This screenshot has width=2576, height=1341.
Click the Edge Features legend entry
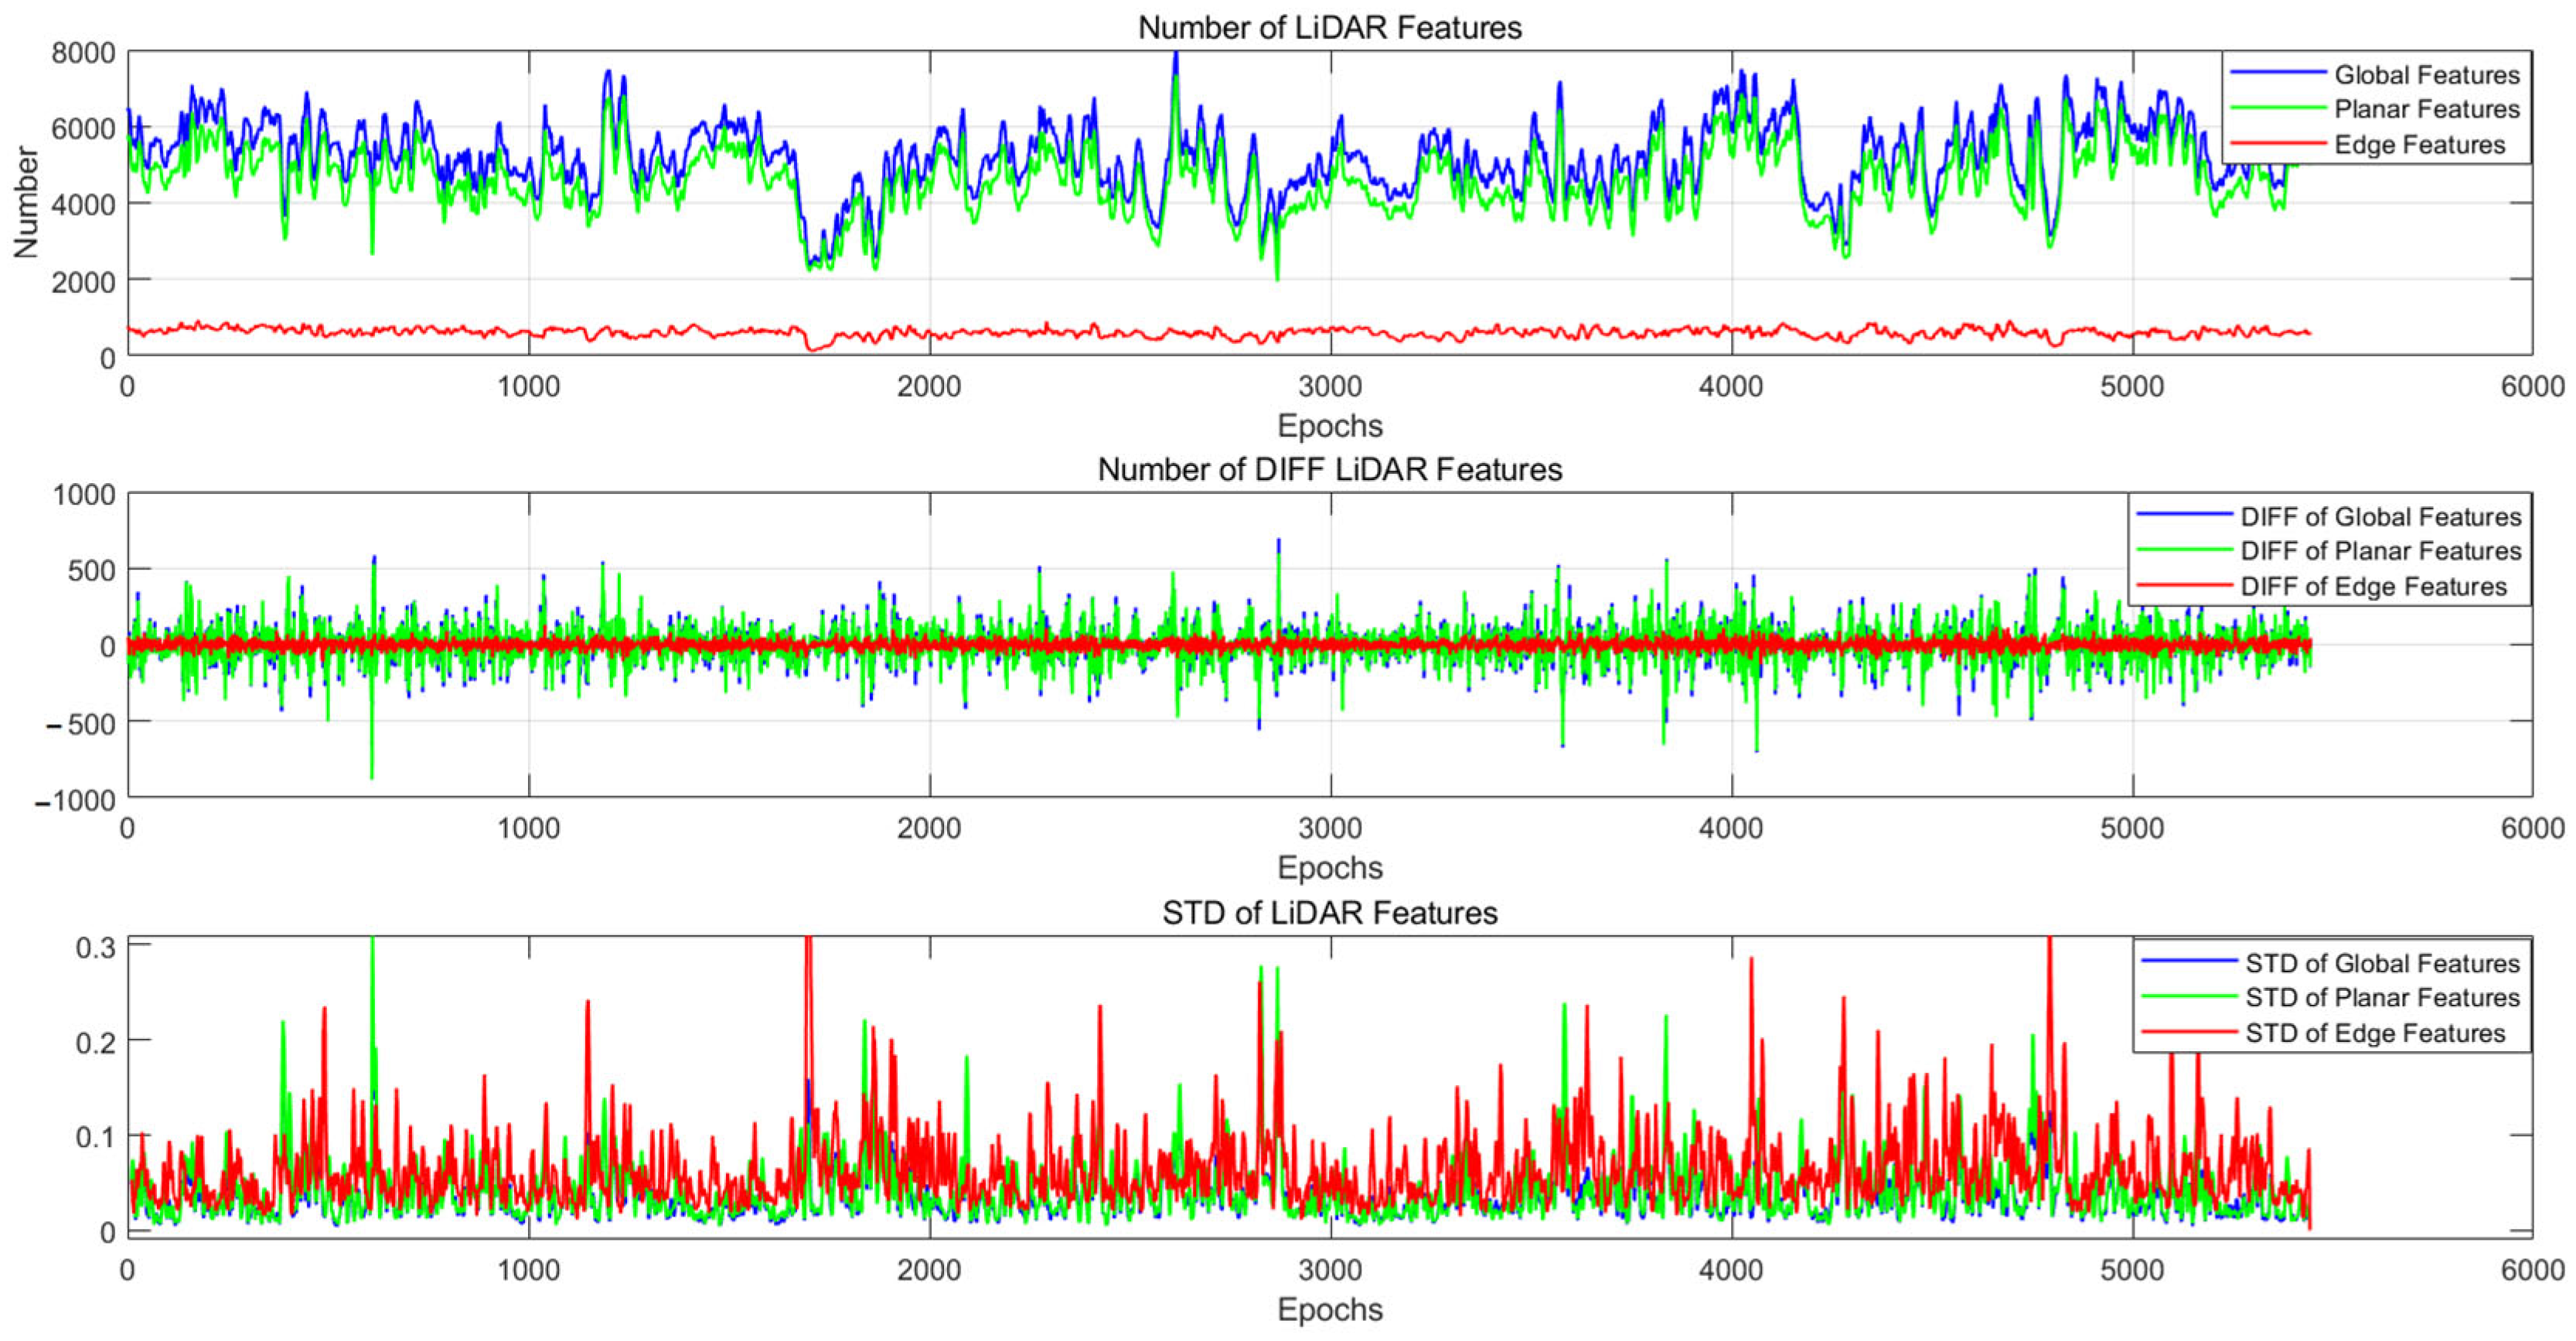click(2419, 145)
